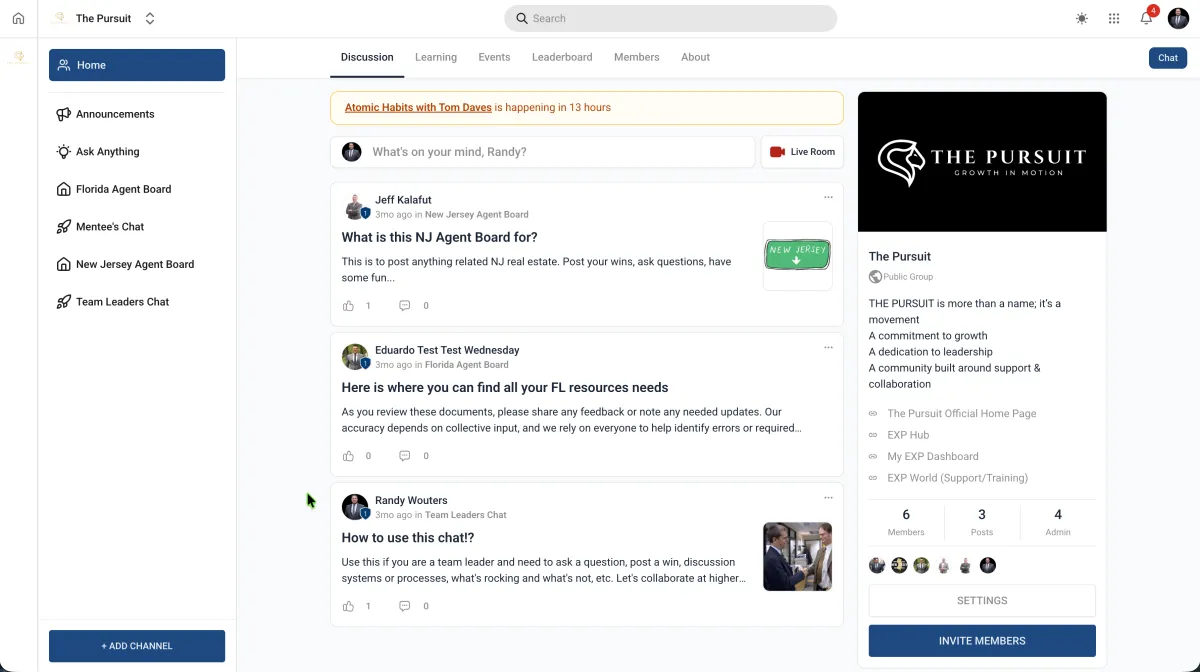Open post title What is this NJ Agent Board for?
1200x672 pixels.
click(x=439, y=237)
